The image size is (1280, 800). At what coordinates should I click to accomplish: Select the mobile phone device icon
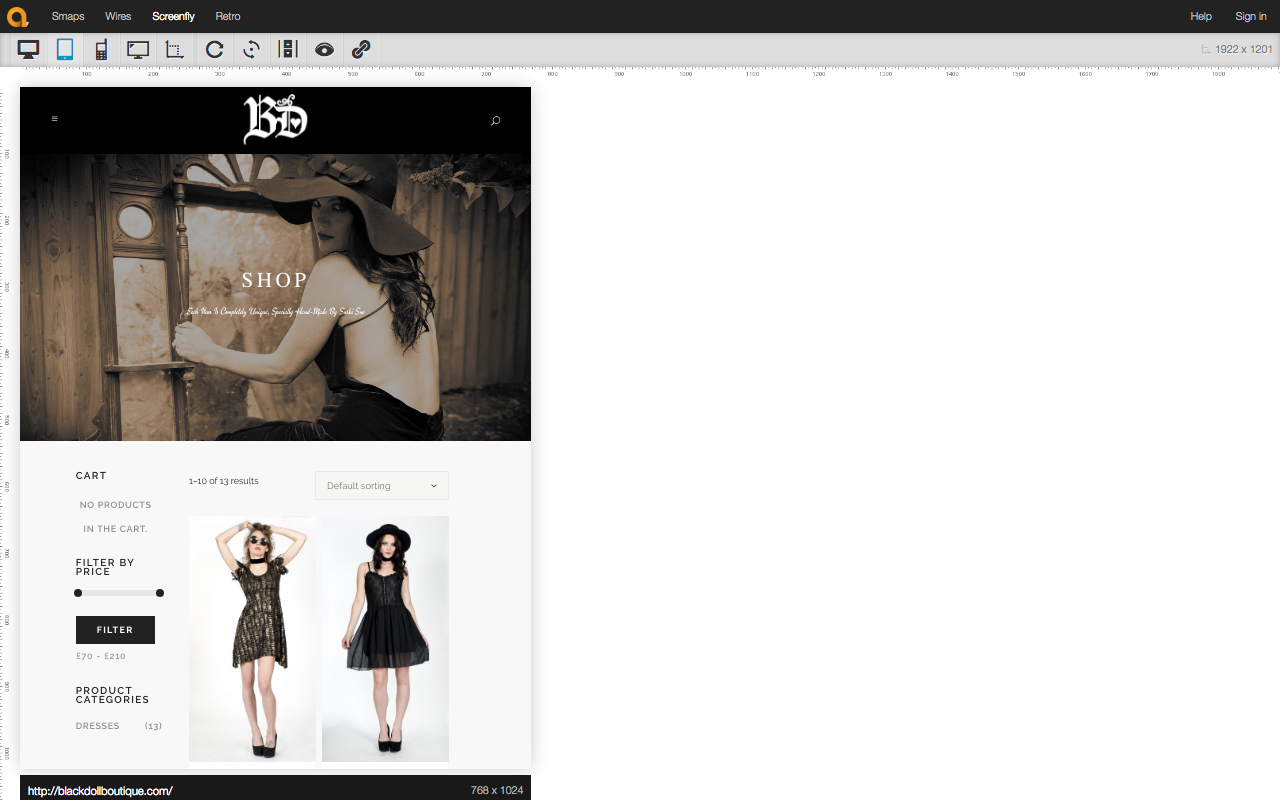(101, 49)
